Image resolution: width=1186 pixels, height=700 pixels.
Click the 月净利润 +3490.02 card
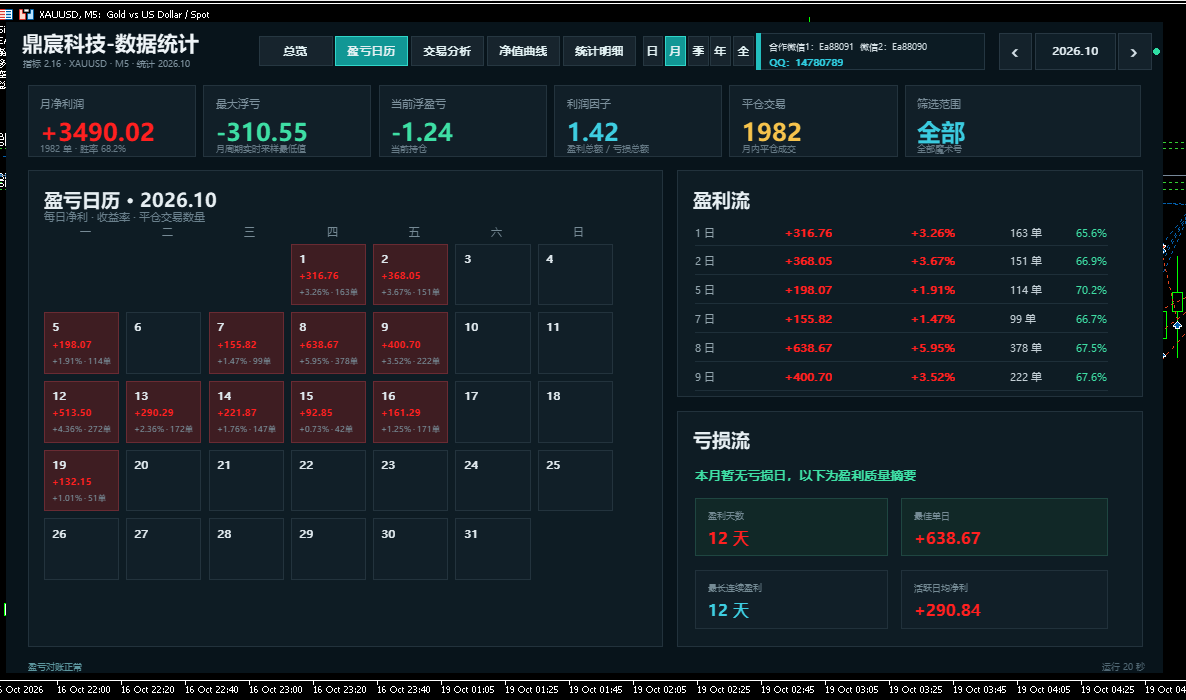tap(112, 121)
